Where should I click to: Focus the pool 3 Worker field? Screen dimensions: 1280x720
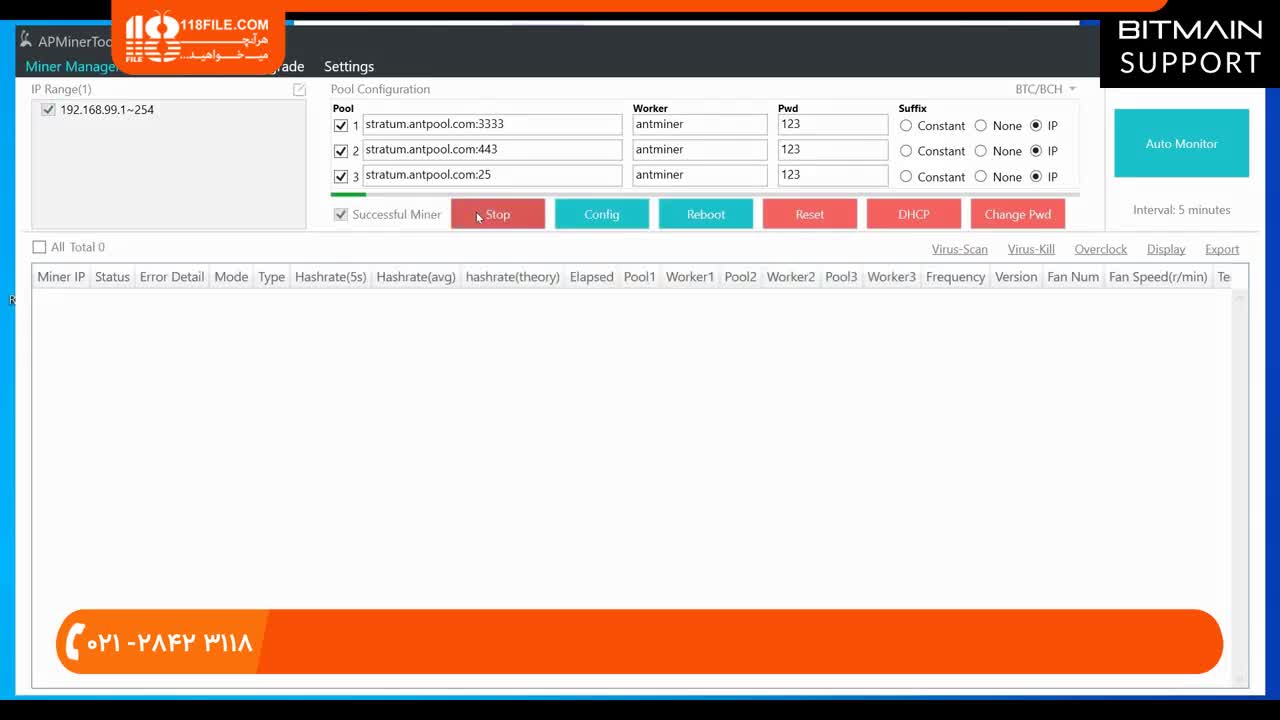pyautogui.click(x=700, y=175)
